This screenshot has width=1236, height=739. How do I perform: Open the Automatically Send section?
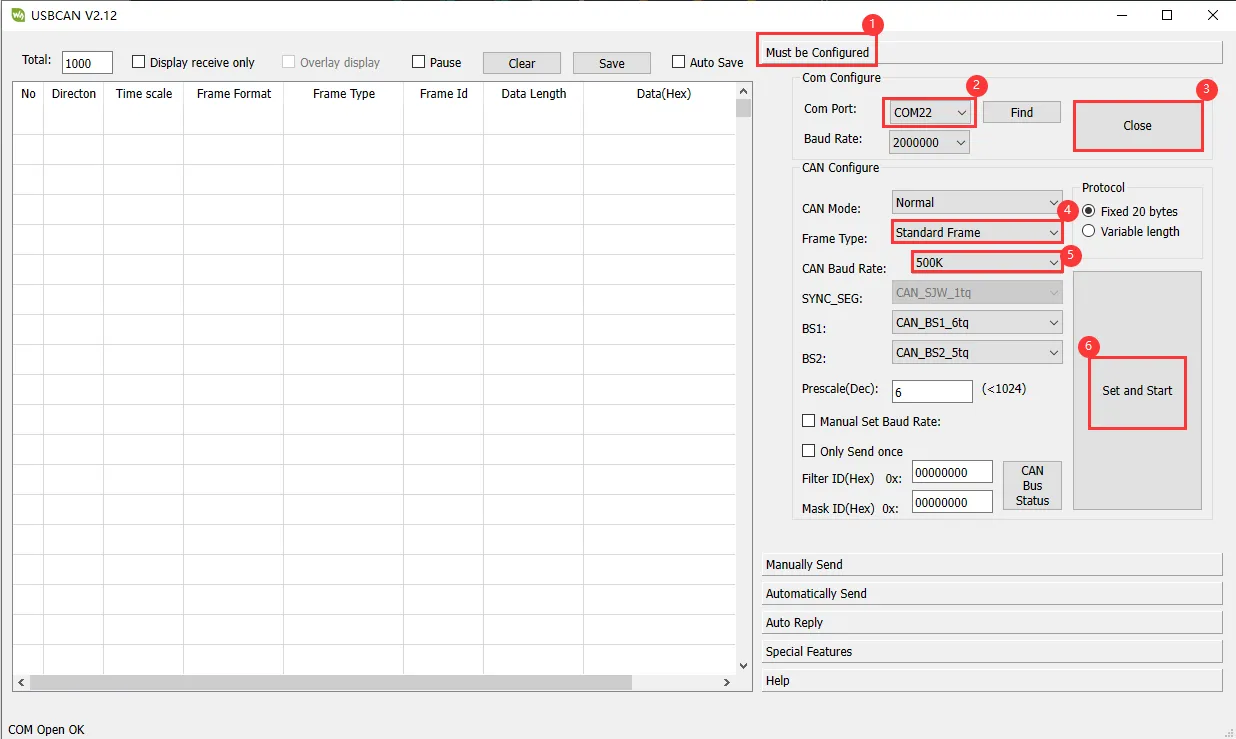tap(991, 593)
